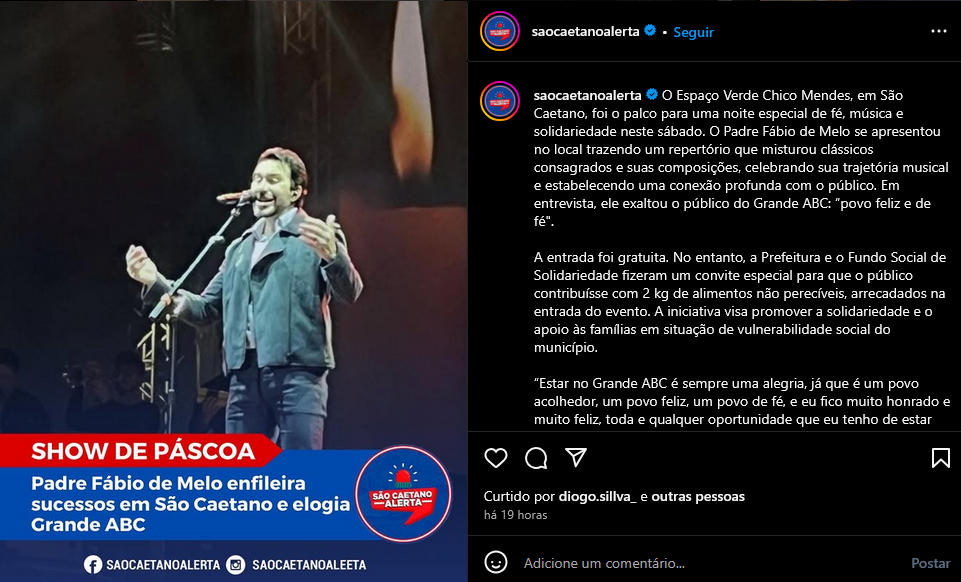The width and height of the screenshot is (961, 582).
Task: Submit comment with Postar button
Action: point(930,563)
